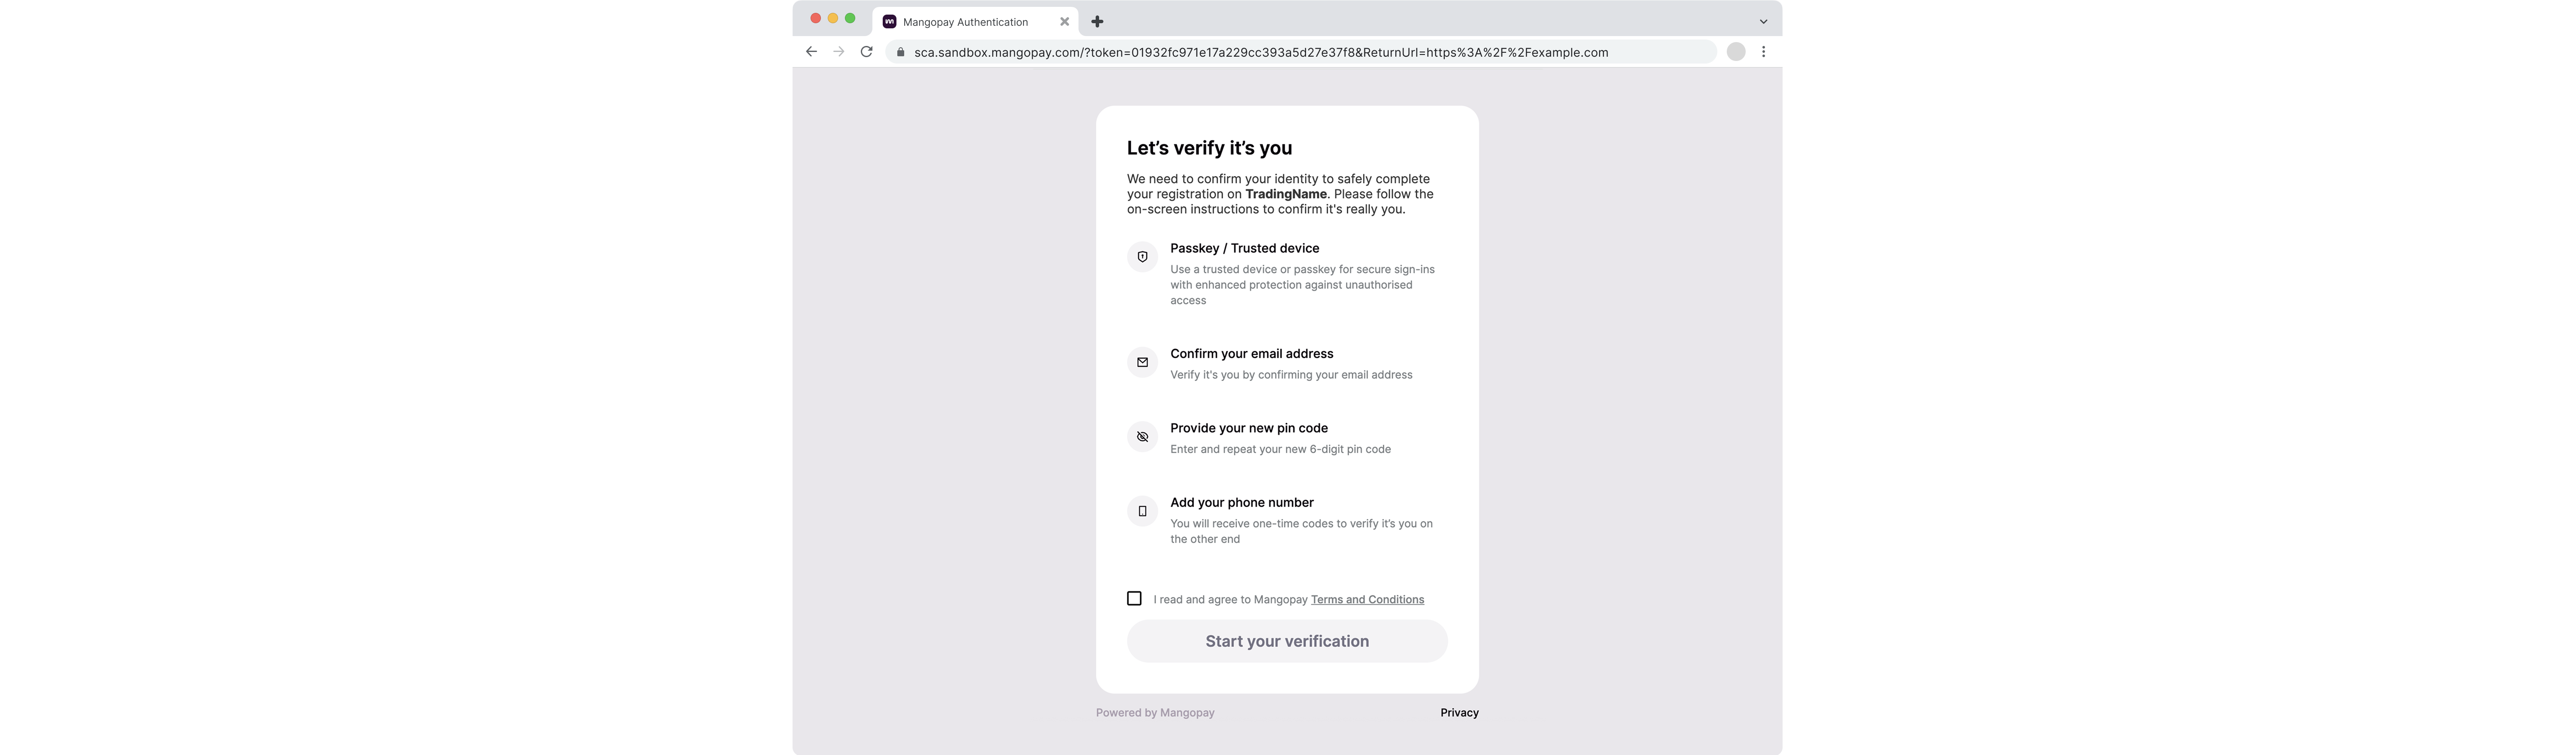Click the phone number device icon
The image size is (2576, 755).
1142,511
